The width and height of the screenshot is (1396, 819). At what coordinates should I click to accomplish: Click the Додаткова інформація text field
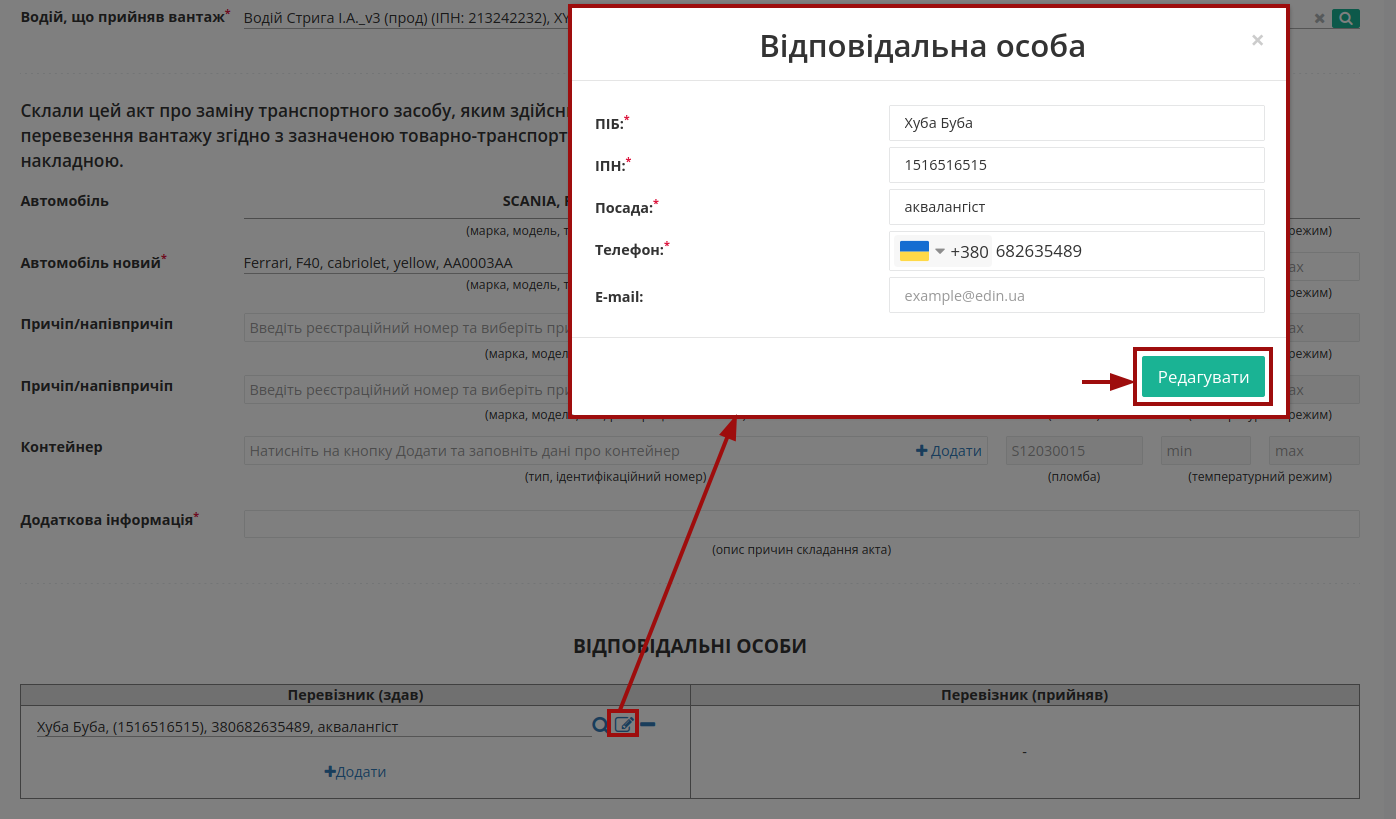point(801,524)
